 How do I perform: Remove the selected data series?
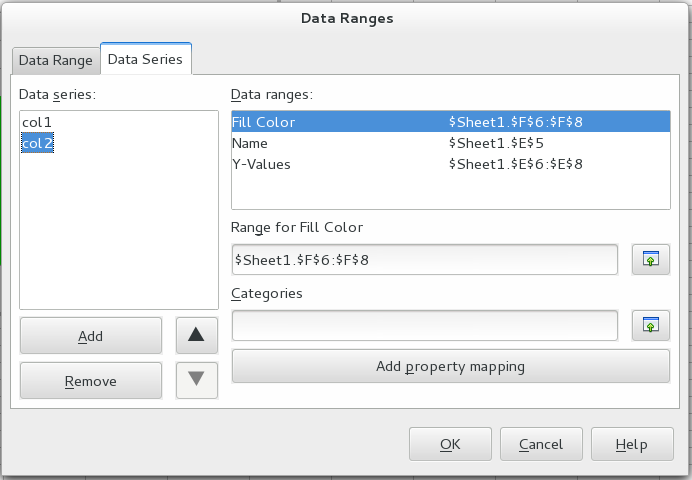click(90, 381)
